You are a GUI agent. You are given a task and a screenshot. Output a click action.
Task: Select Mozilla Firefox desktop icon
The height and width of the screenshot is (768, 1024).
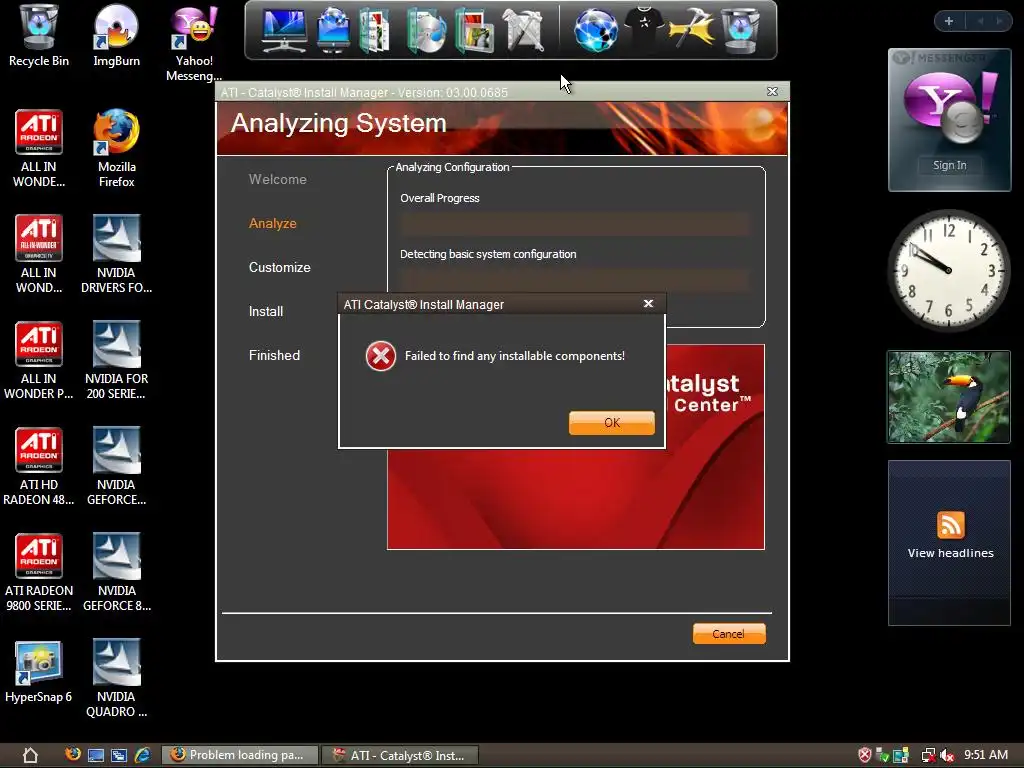point(116,149)
